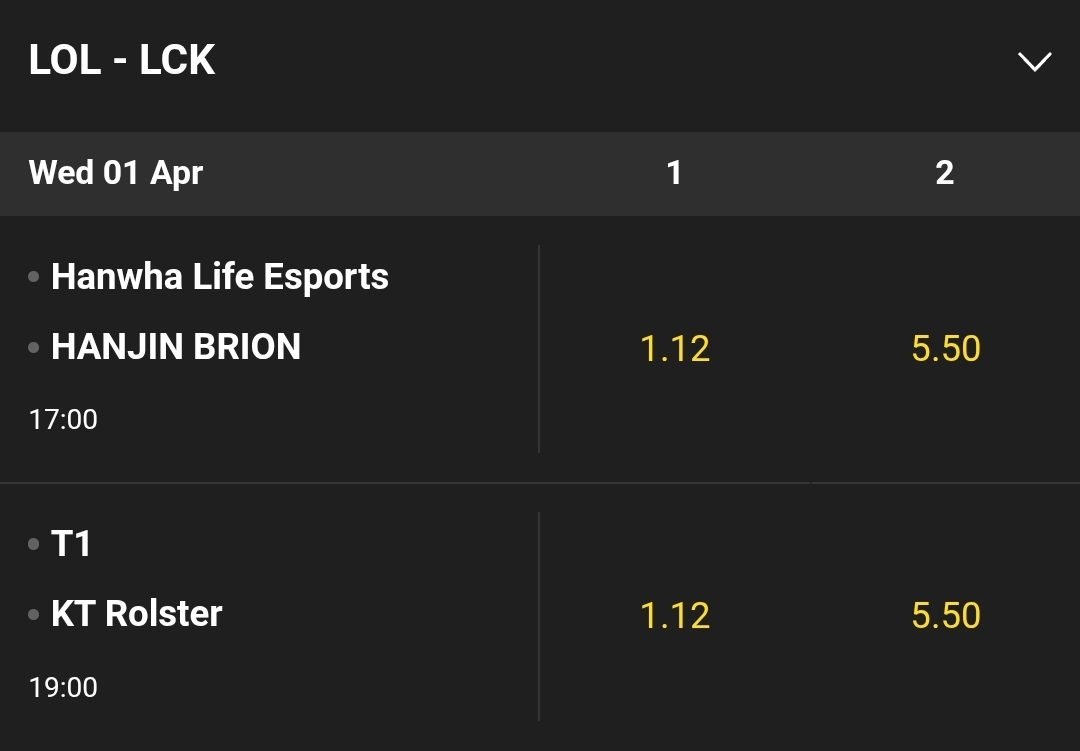
Task: Click the dot beside HANJIN BRION
Action: pyautogui.click(x=34, y=348)
